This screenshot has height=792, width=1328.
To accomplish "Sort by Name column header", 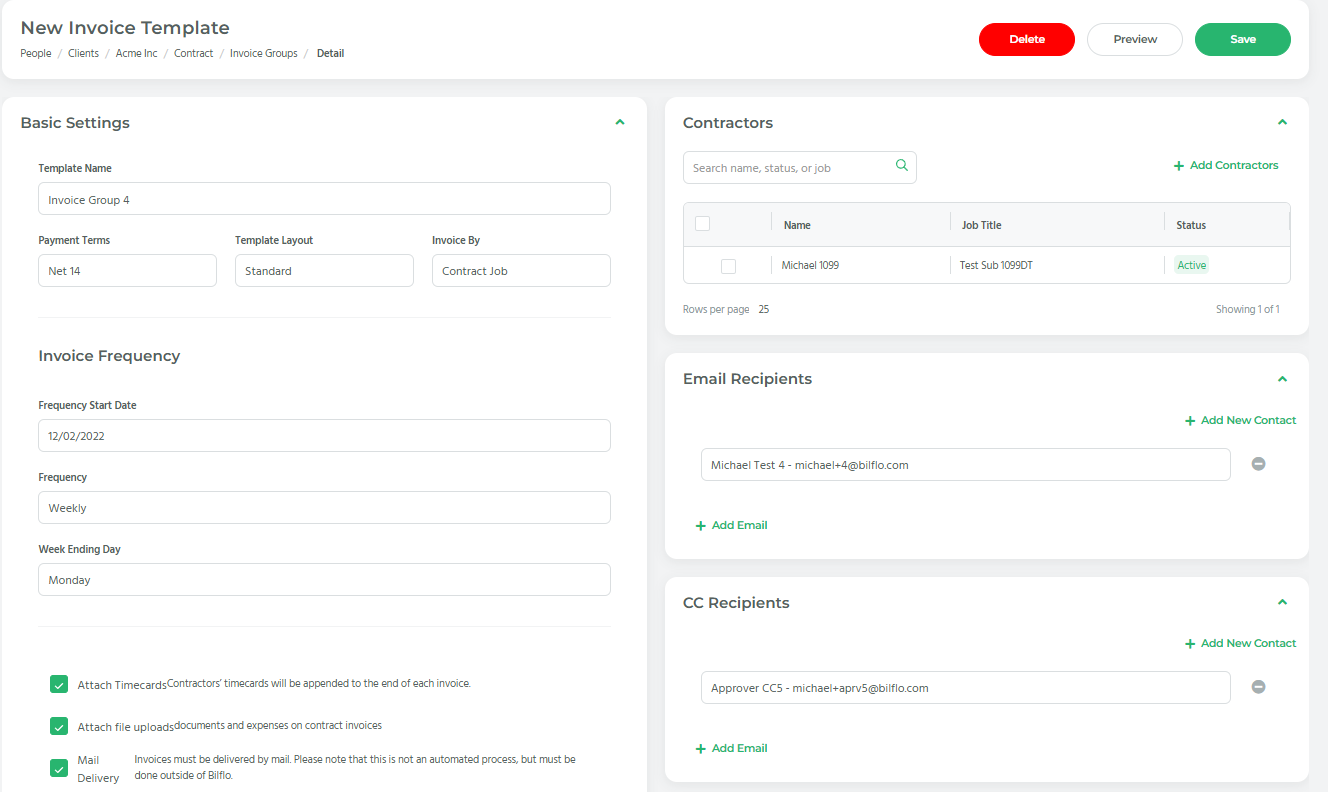I will (797, 225).
